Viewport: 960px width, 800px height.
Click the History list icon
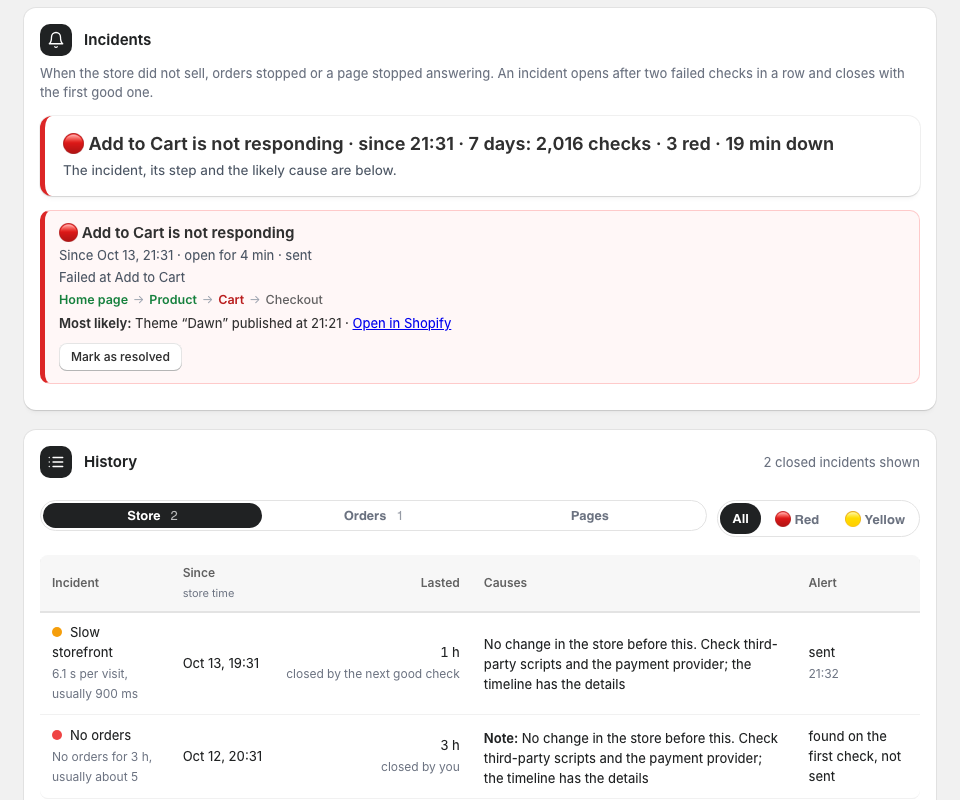pos(56,462)
